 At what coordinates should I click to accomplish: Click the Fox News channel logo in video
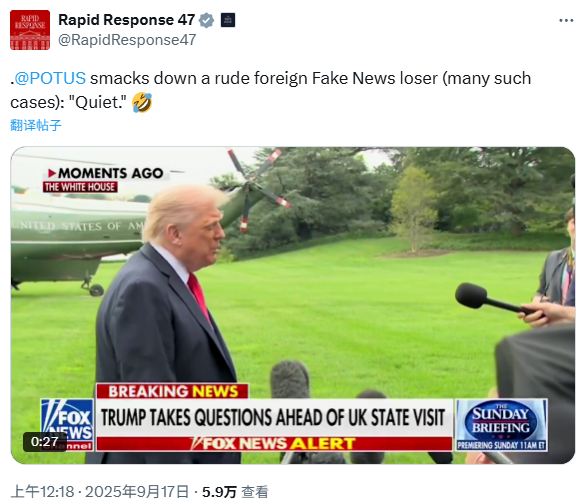coord(67,425)
